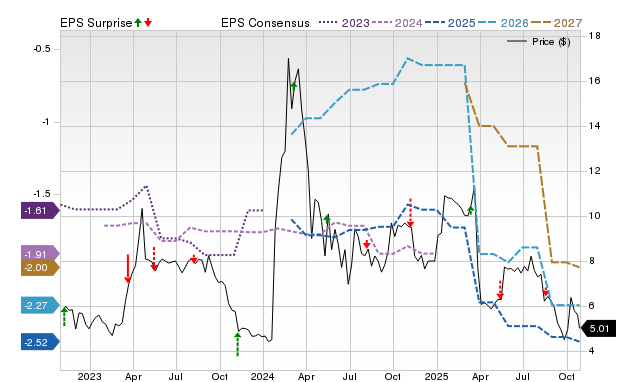
Task: Click the green surprise arrow at the 2024 price peak
Action: [293, 86]
